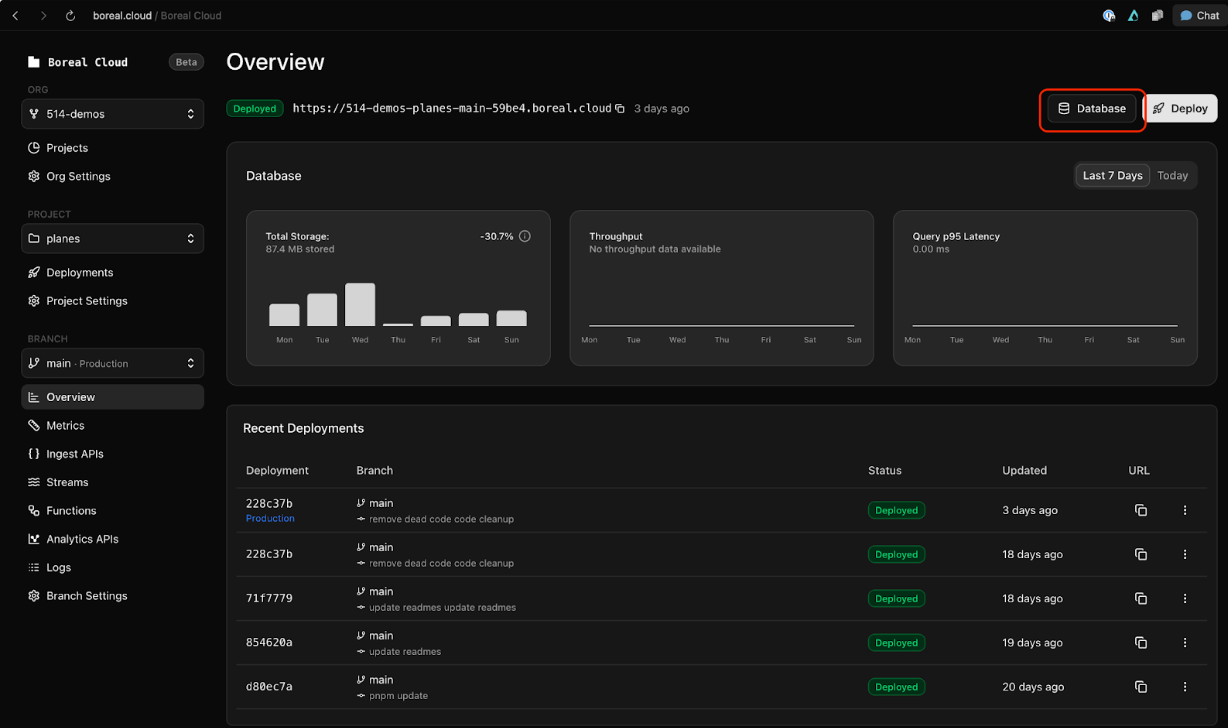Click the Updated column header
Viewport: 1228px width, 728px height.
pyautogui.click(x=1024, y=470)
